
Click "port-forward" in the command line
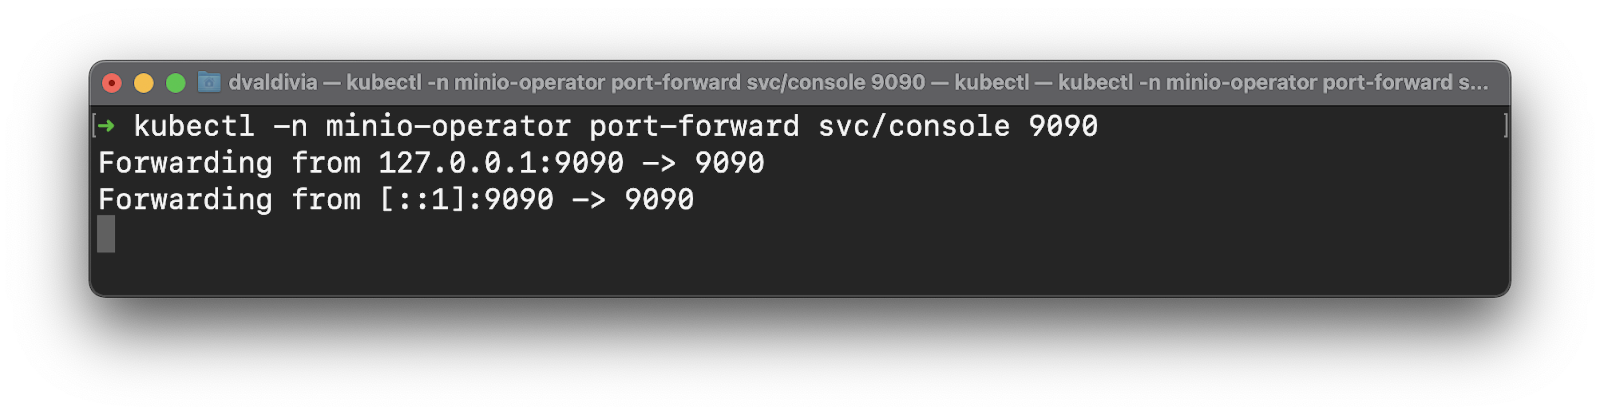tap(694, 126)
